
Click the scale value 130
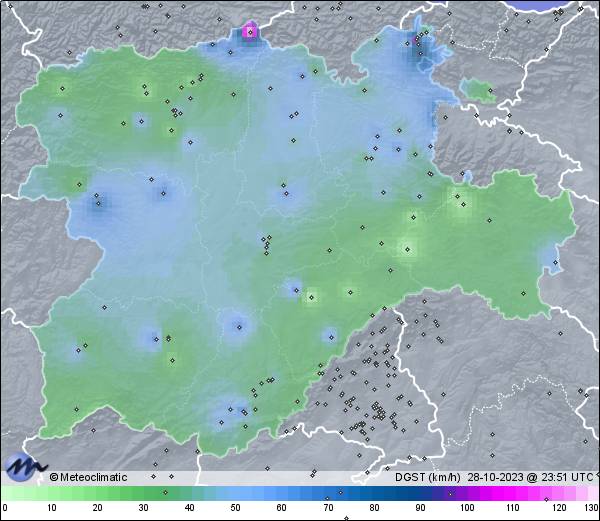[592, 508]
